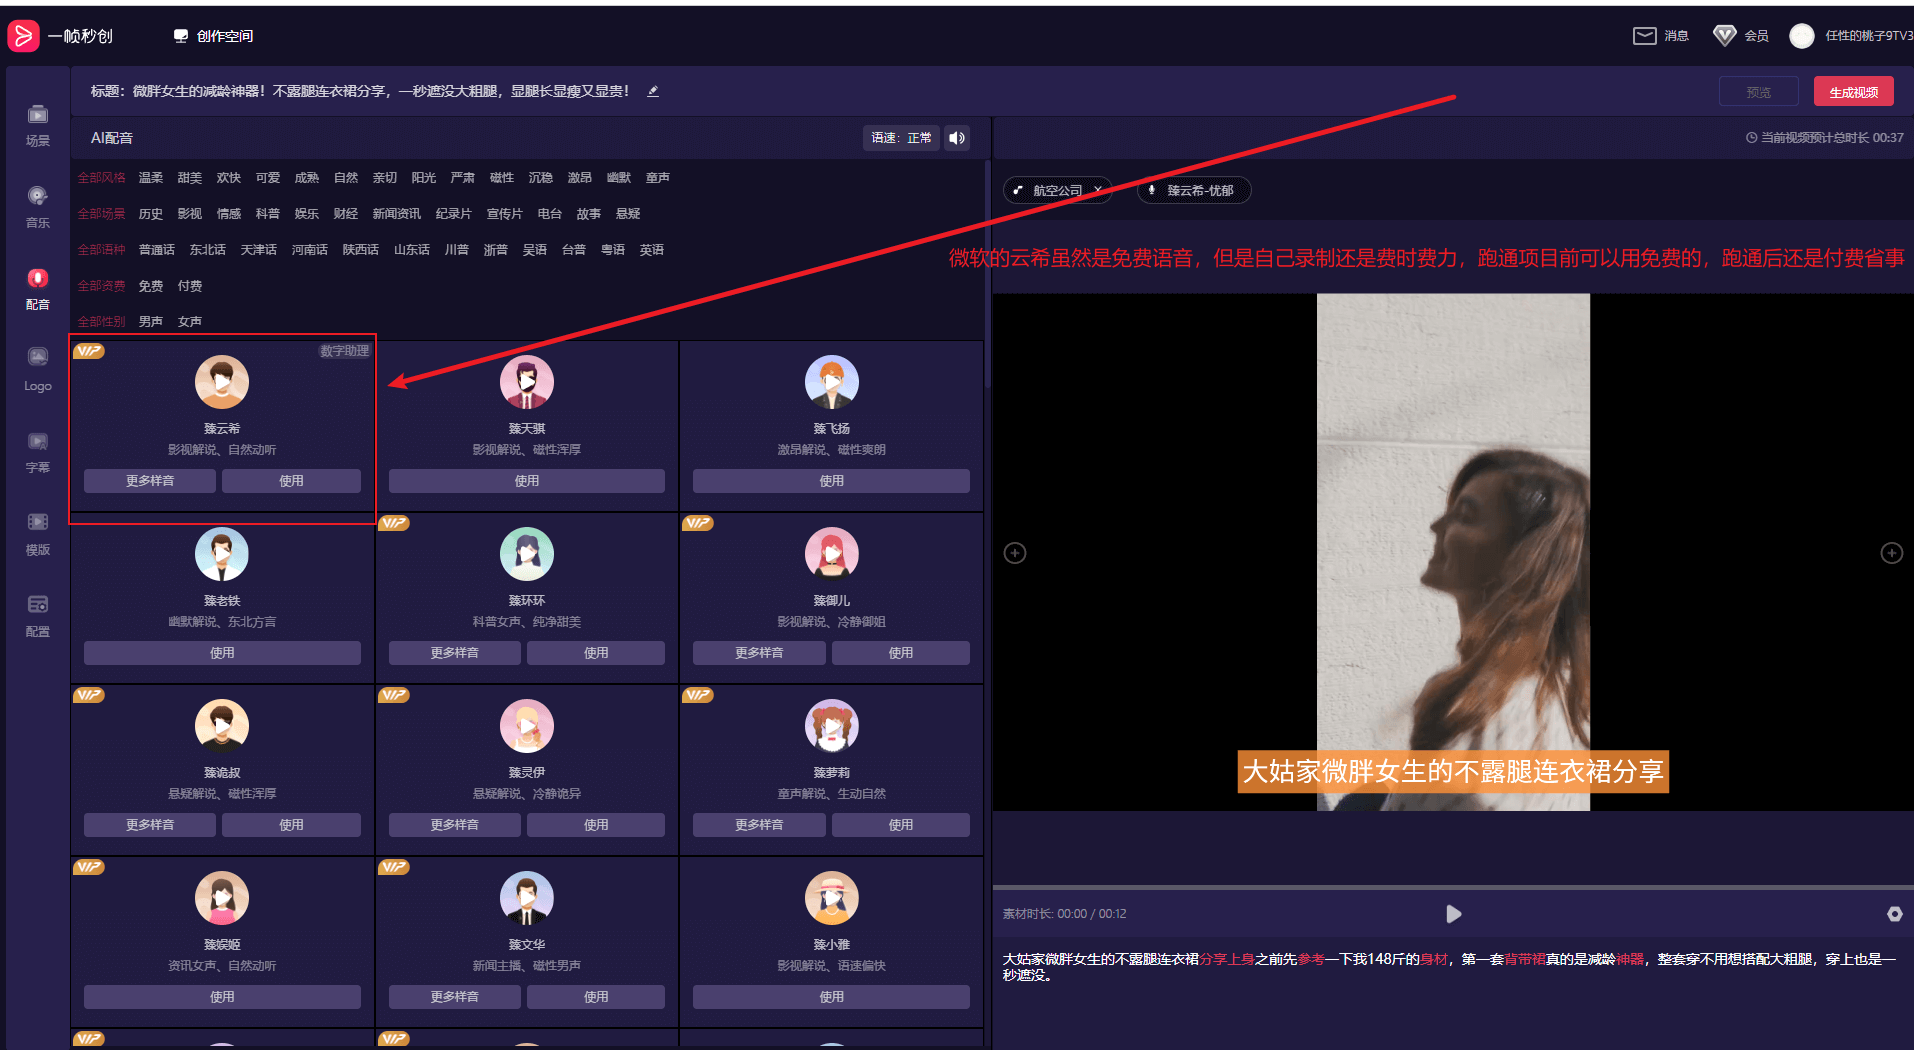Use the 臻云希 voice

click(291, 481)
